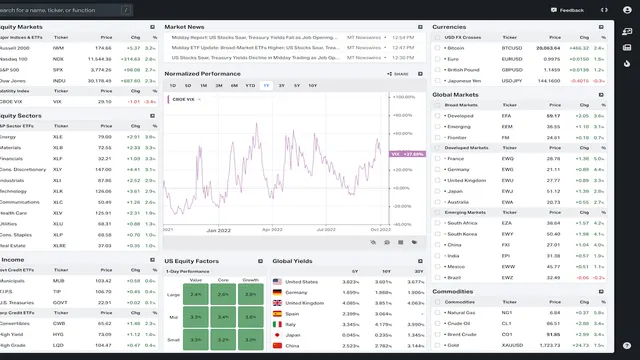This screenshot has height=360, width=640.
Task: Click the first chart tool icon below the chart
Action: click(x=373, y=242)
